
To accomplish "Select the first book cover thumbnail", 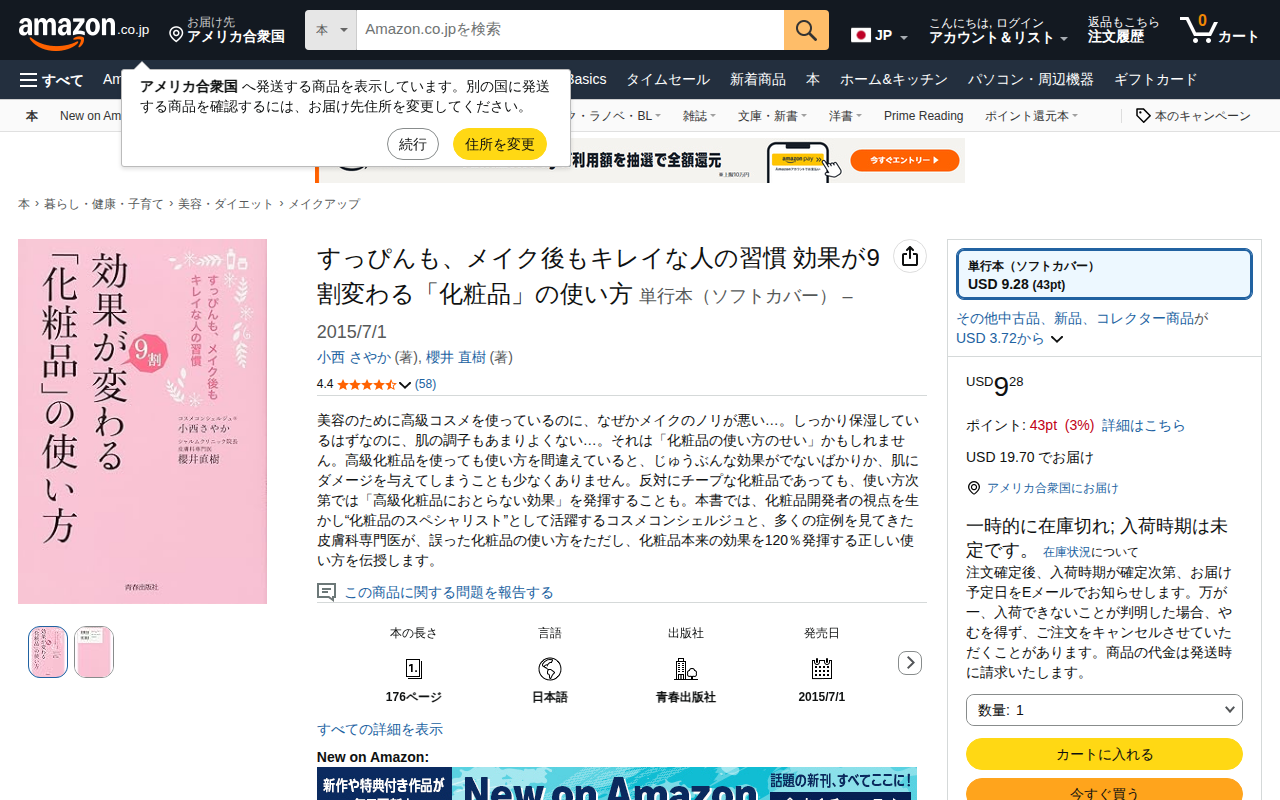I will [x=48, y=652].
